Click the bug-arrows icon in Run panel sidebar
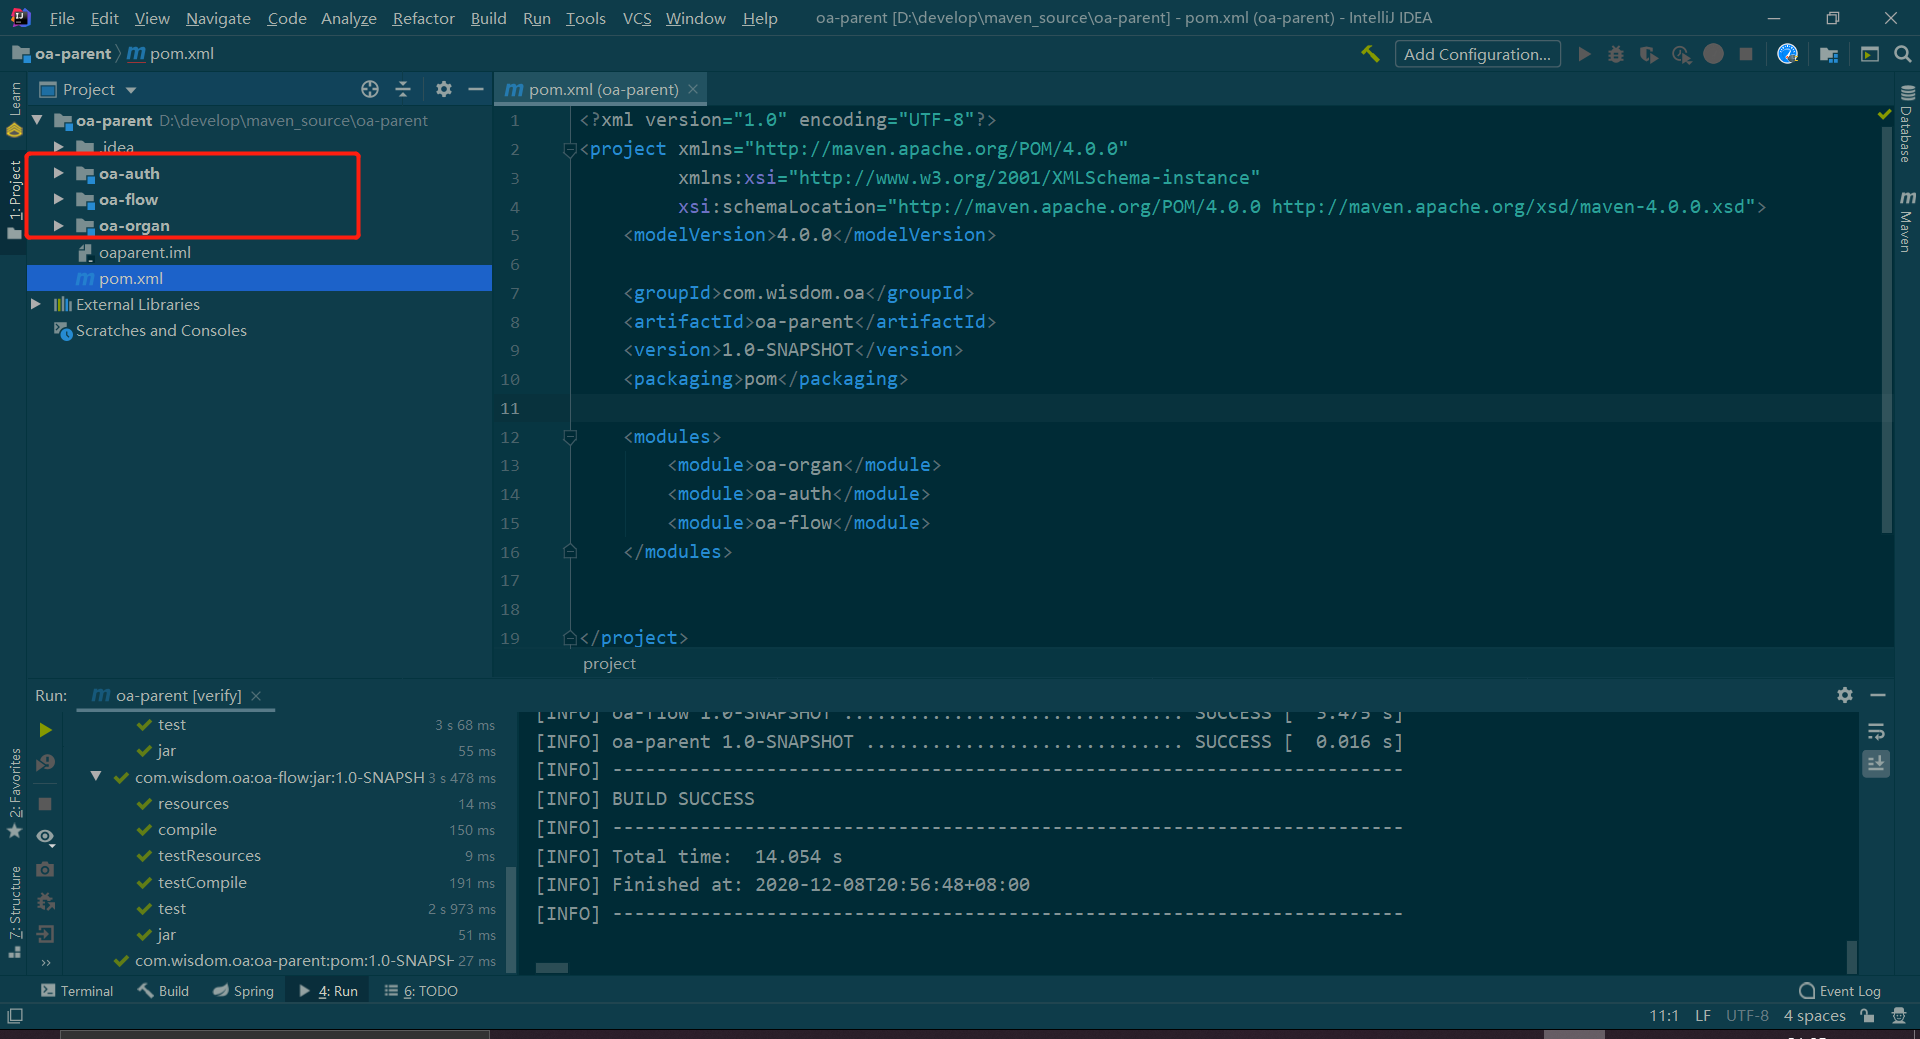Screen dimensions: 1920x1039 click(45, 901)
